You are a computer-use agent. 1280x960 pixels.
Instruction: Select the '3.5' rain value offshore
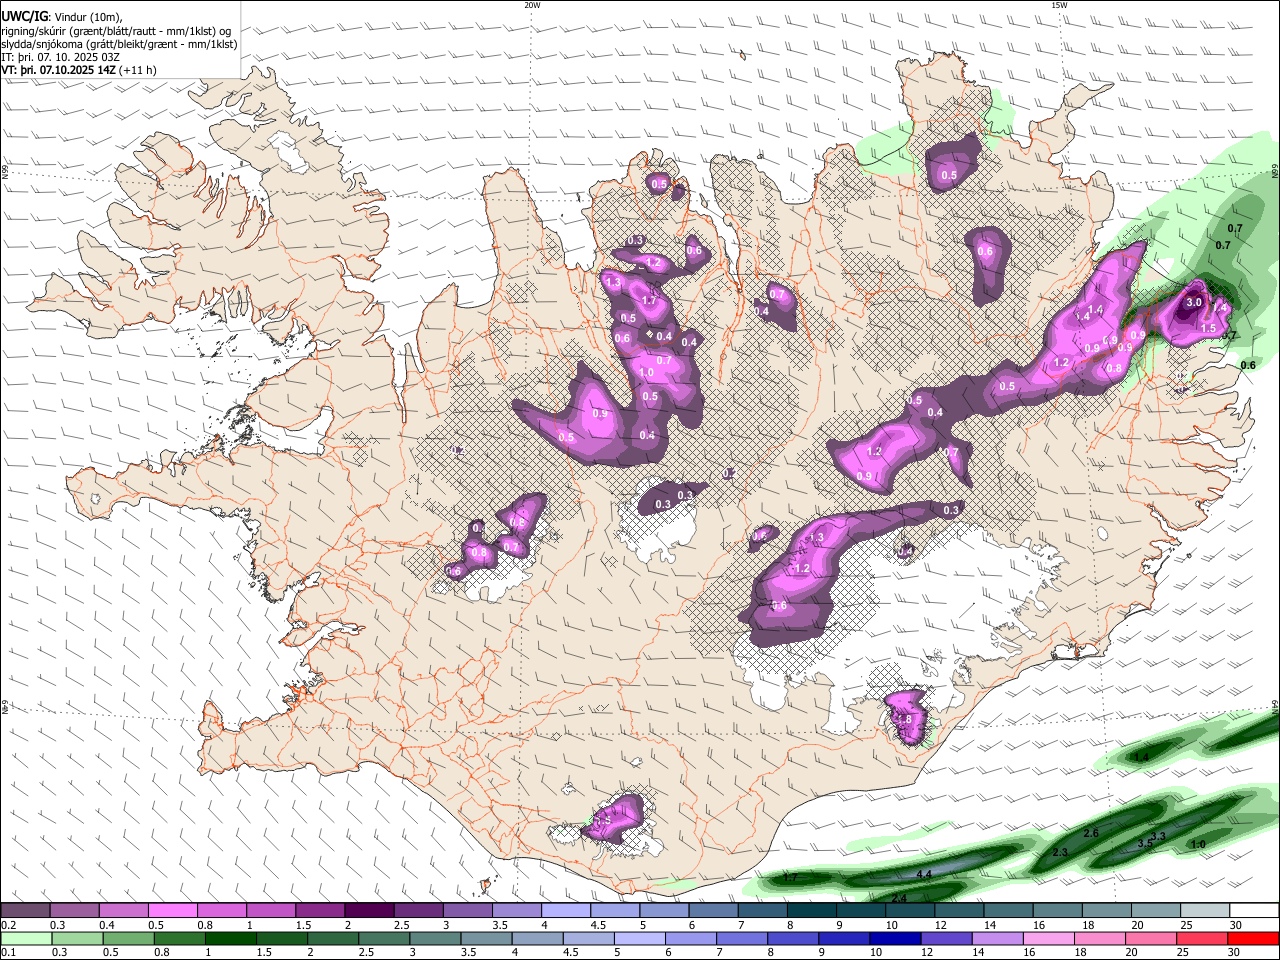tap(1145, 844)
